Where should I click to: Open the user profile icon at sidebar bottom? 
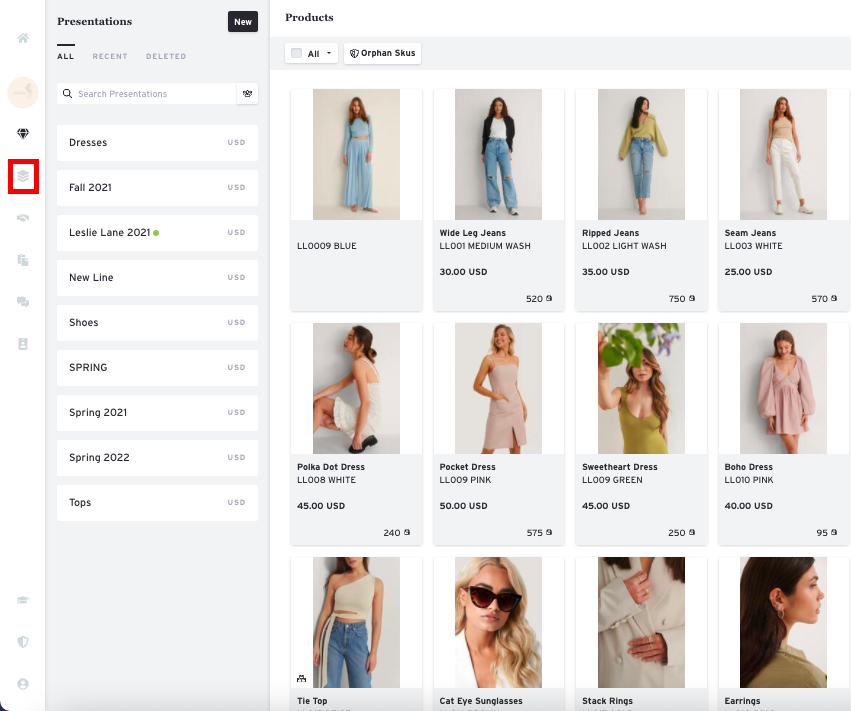[x=22, y=685]
